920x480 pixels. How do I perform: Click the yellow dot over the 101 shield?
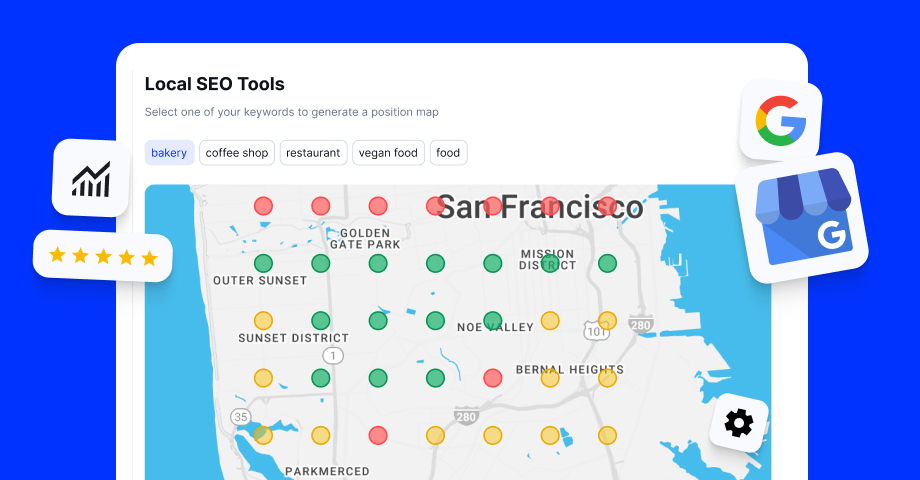tap(607, 320)
